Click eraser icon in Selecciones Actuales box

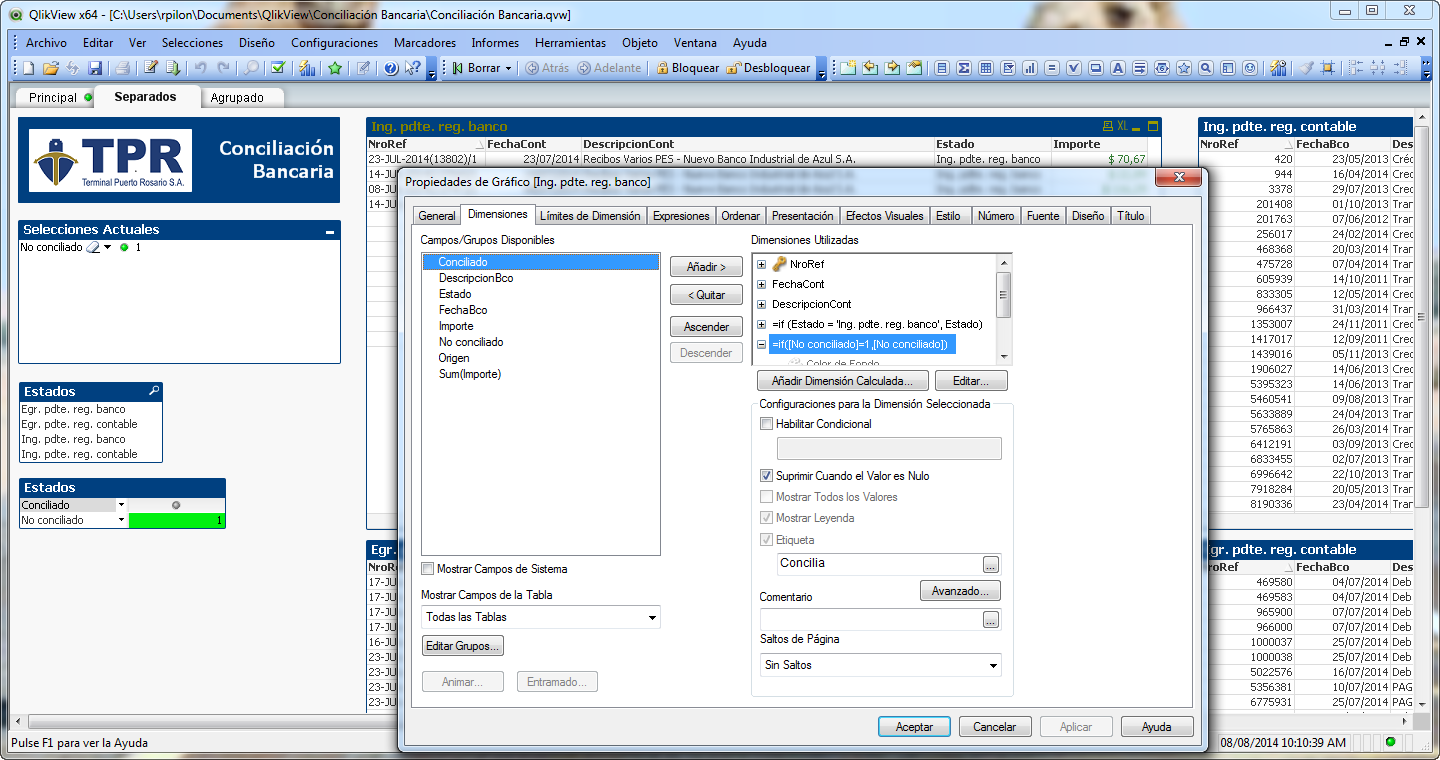(x=92, y=247)
